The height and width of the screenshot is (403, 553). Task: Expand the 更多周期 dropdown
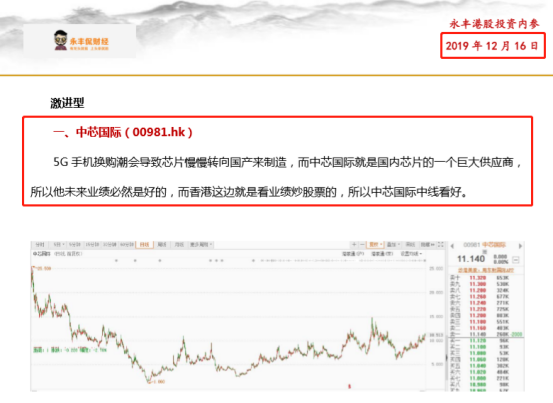[x=201, y=244]
